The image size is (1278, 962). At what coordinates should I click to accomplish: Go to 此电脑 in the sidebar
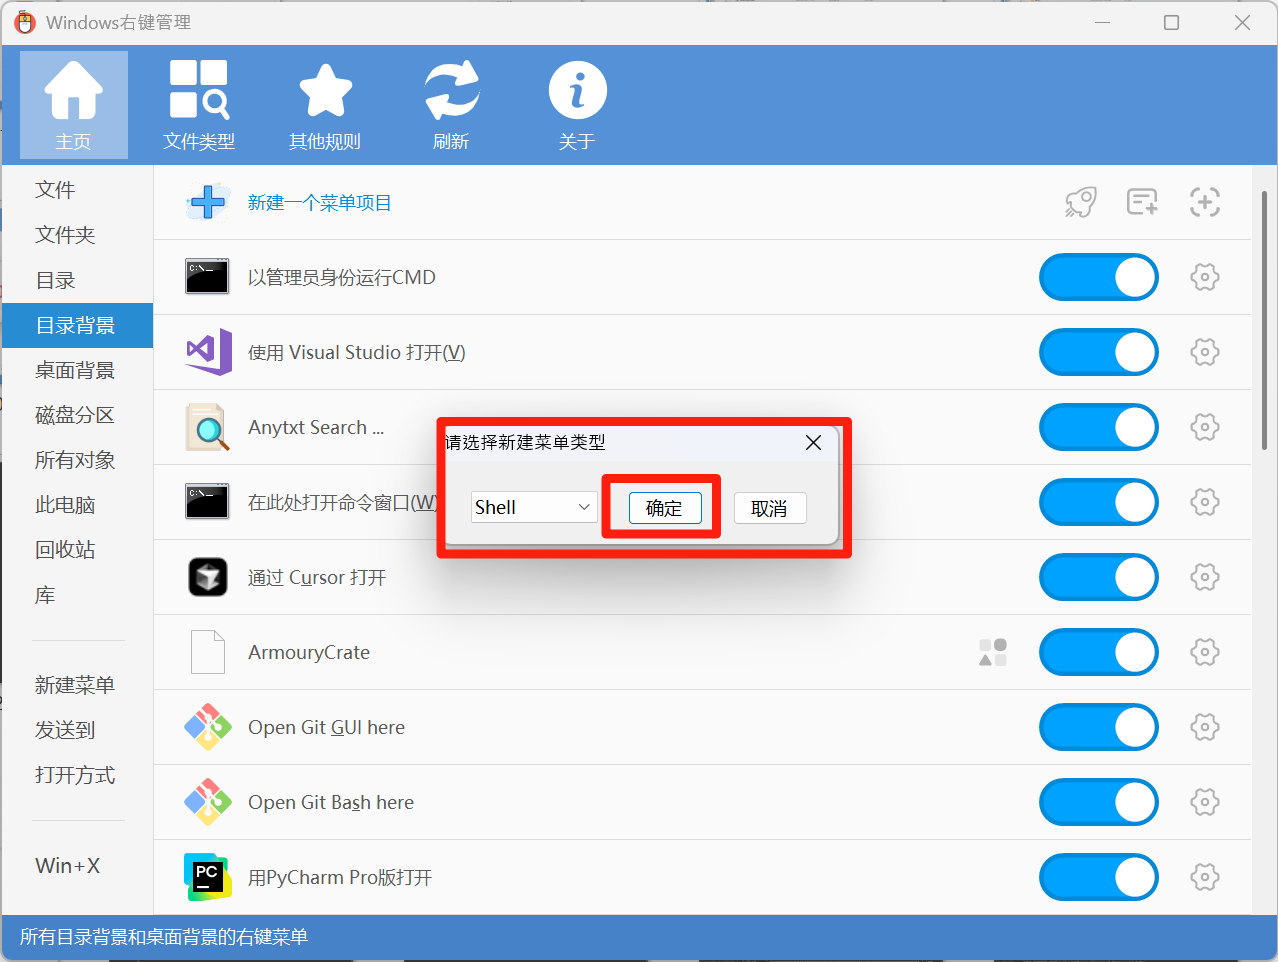(65, 505)
